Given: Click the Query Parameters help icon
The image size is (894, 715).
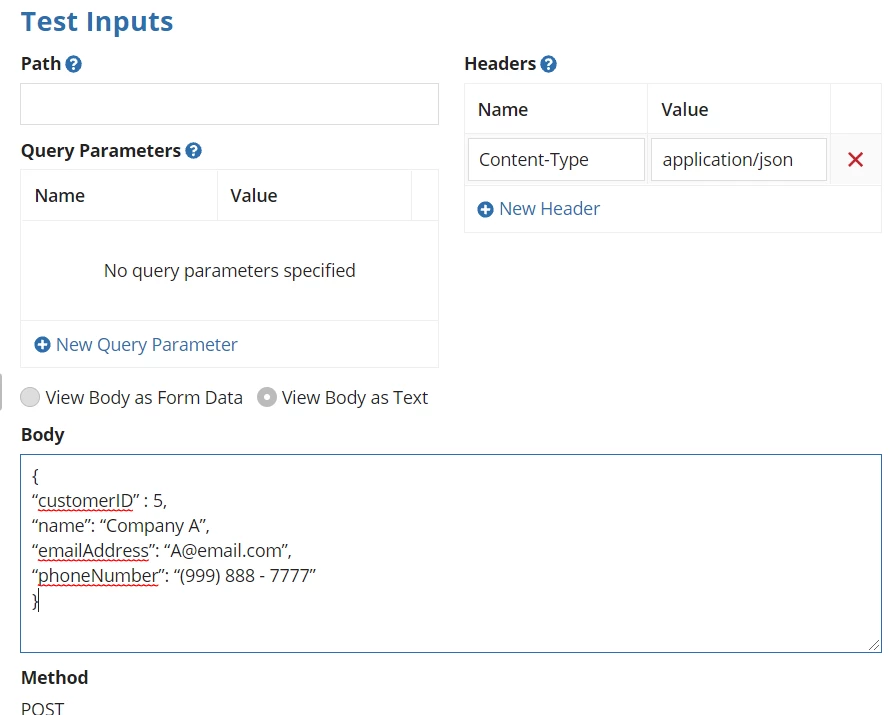Looking at the screenshot, I should 194,151.
